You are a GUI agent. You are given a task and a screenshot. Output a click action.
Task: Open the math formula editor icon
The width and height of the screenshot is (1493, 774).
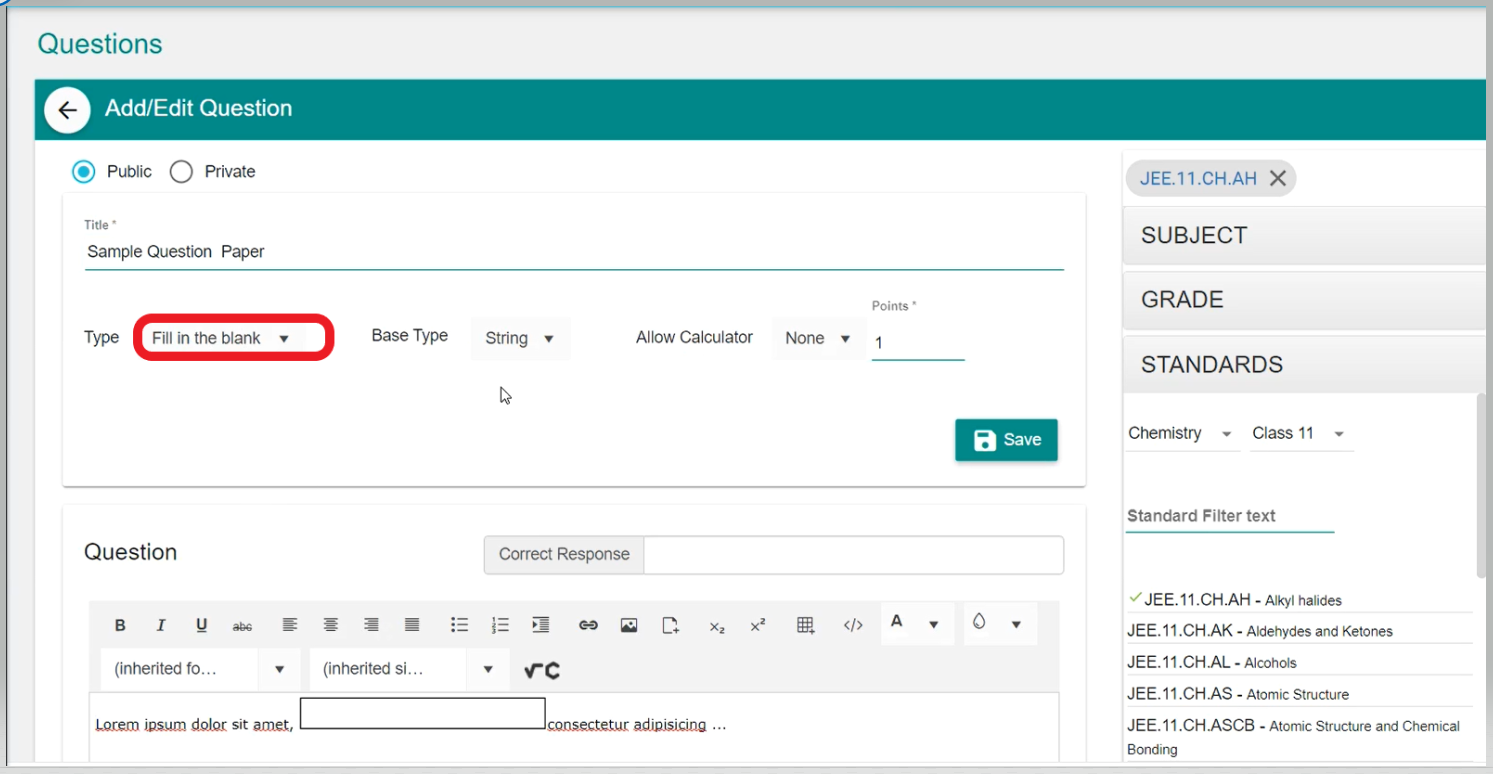click(x=542, y=670)
